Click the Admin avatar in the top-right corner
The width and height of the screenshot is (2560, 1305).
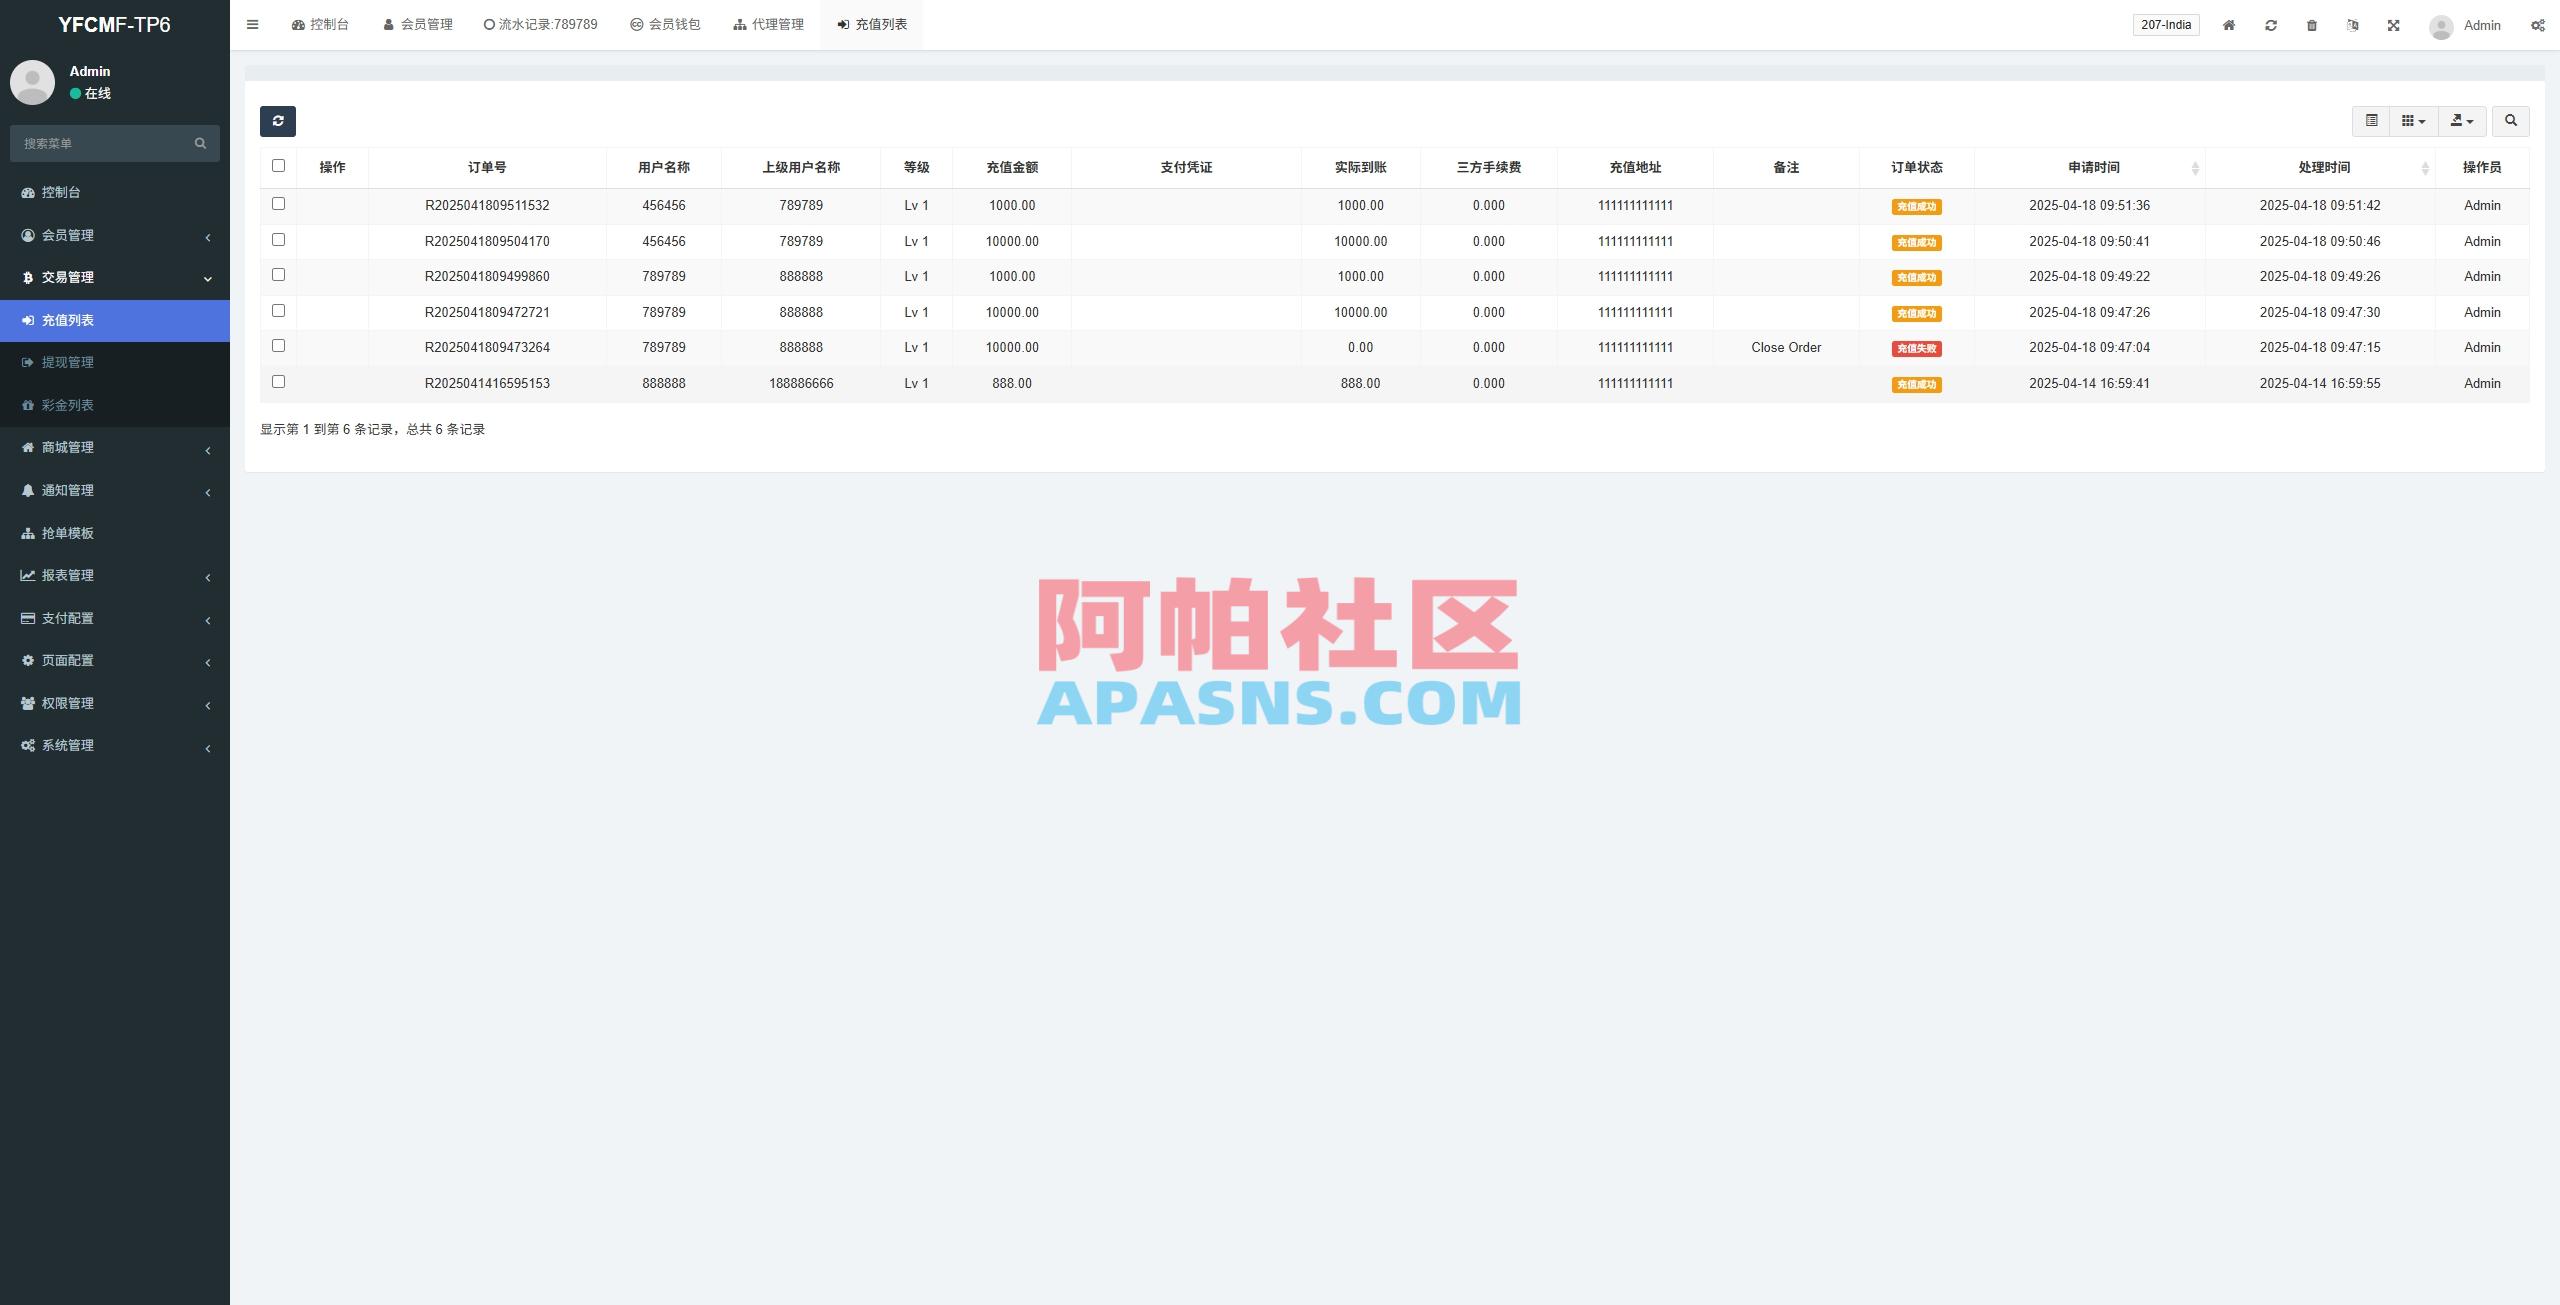(x=2440, y=24)
